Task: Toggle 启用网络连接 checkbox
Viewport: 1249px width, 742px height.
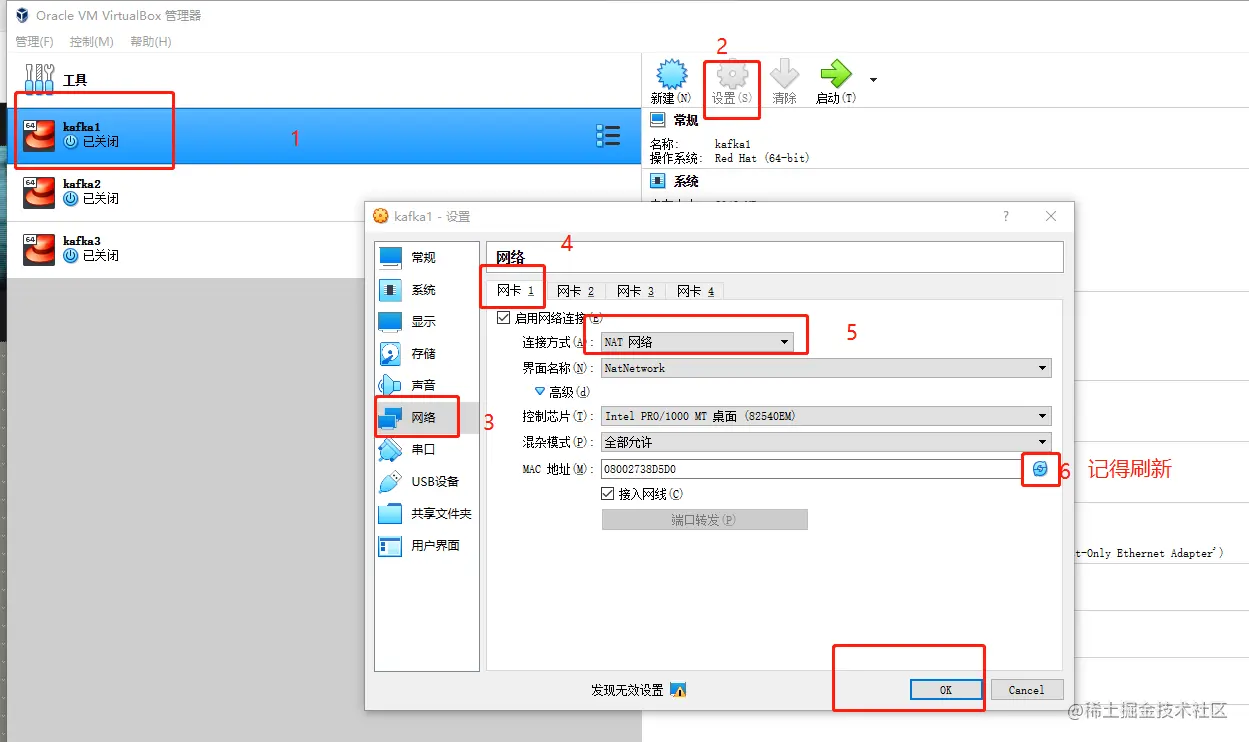Action: click(x=503, y=318)
